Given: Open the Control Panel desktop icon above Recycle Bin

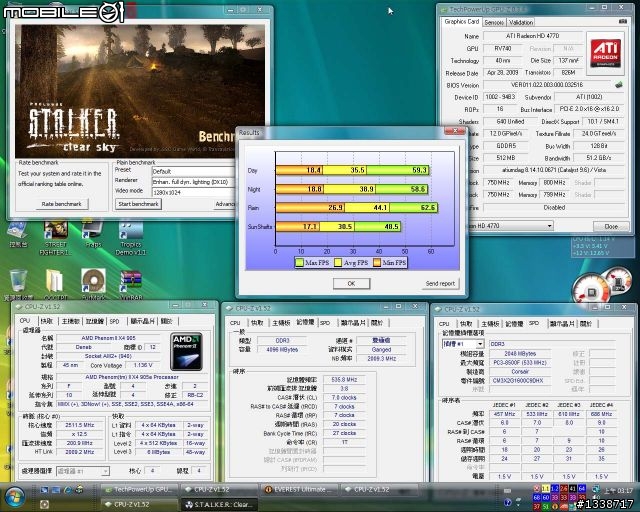Looking at the screenshot, I should (x=18, y=234).
